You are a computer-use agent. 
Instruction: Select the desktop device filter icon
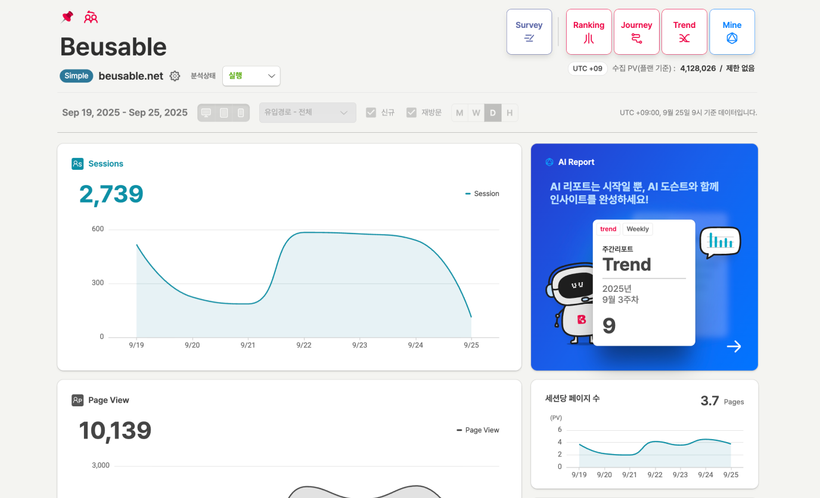pos(206,113)
